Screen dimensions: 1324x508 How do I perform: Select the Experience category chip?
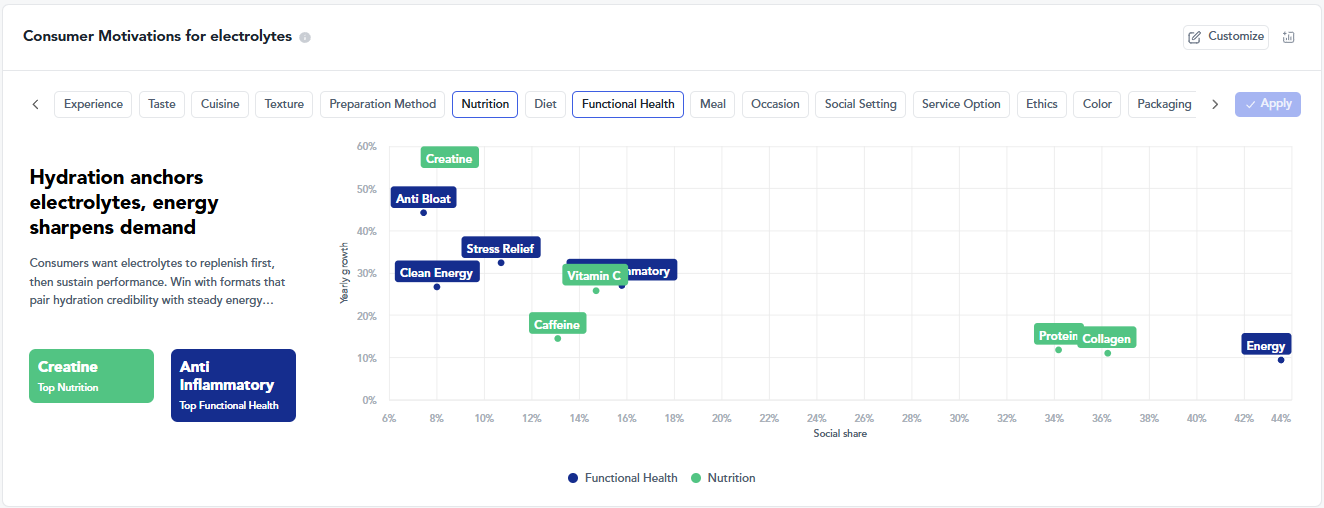[93, 104]
